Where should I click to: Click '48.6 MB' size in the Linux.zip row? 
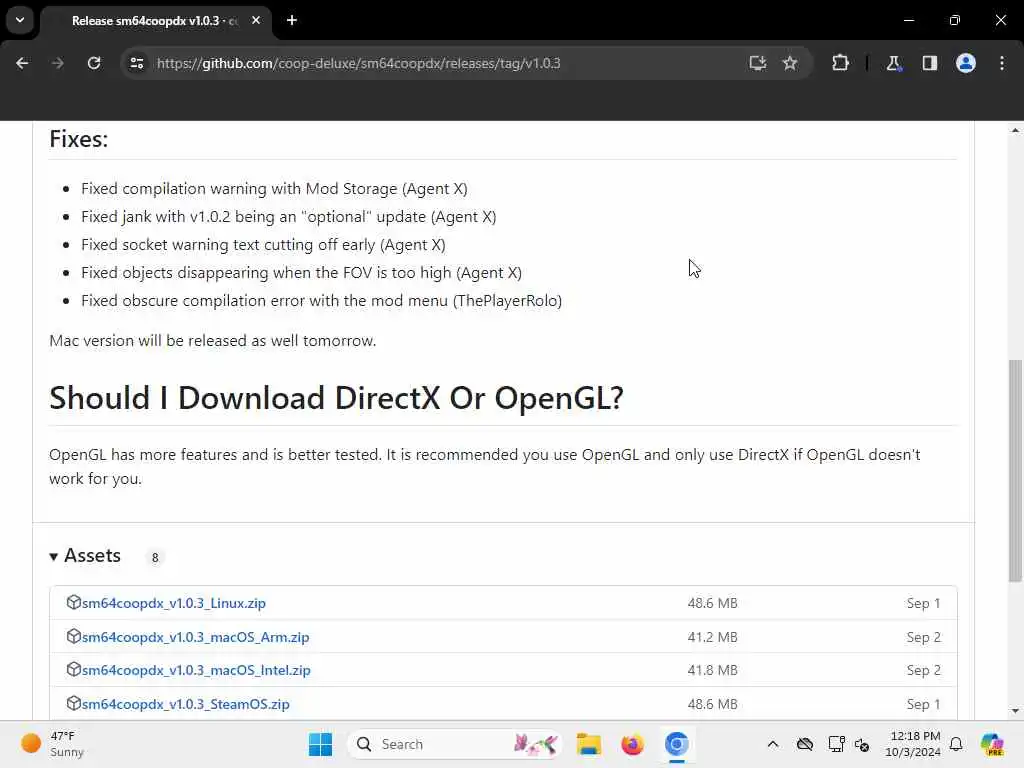[x=712, y=603]
